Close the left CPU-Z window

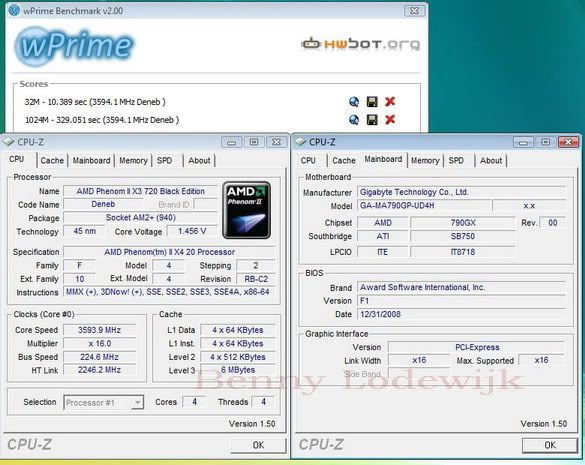click(x=276, y=142)
